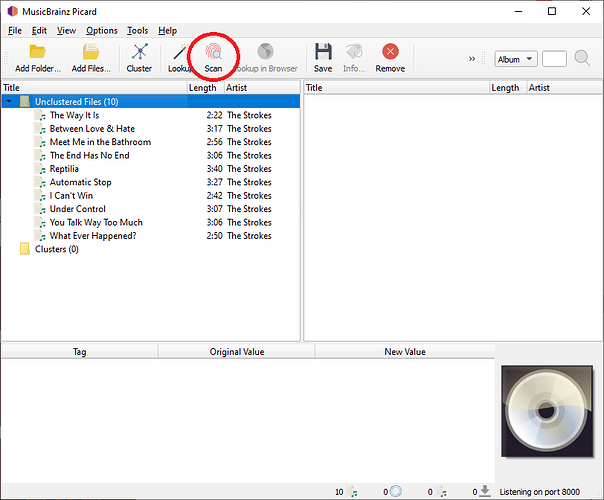Click the right pane Length column header
604x500 pixels.
[508, 87]
